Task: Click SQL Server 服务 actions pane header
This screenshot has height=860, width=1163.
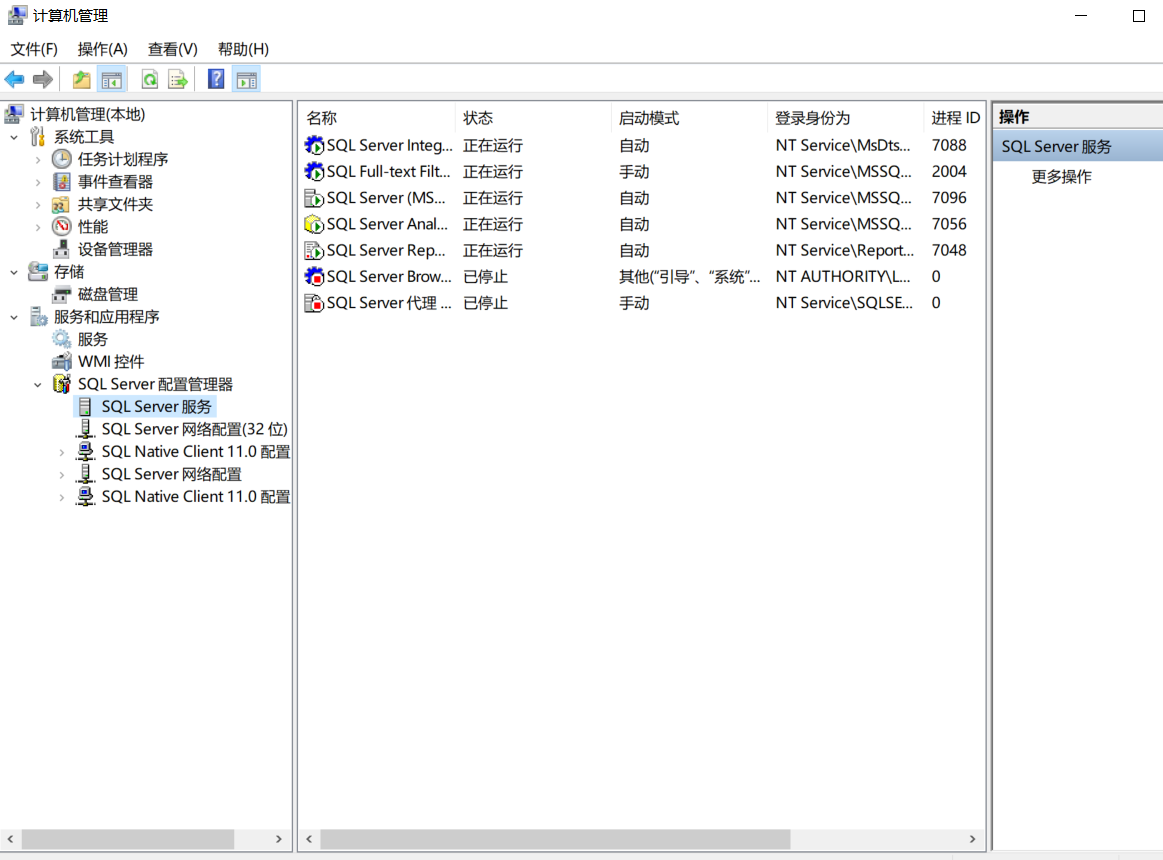Action: [1078, 146]
